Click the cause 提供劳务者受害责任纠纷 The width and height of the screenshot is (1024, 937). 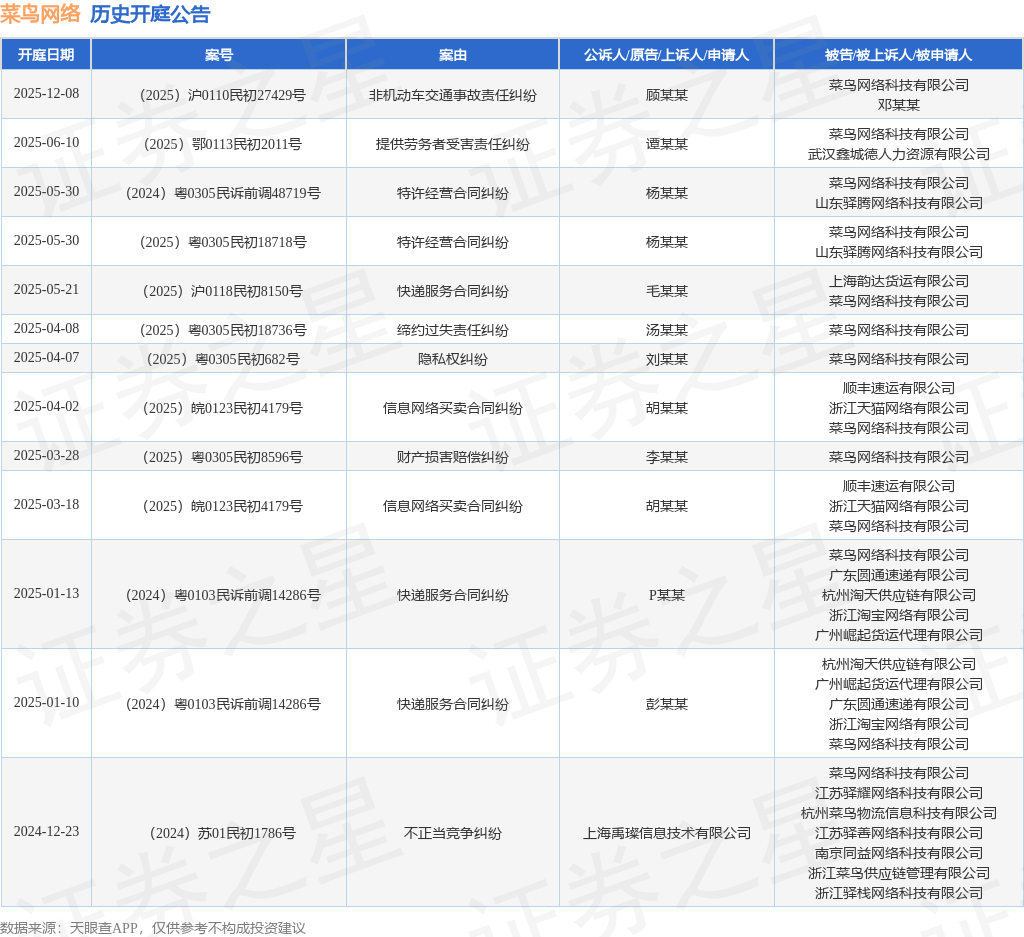[x=453, y=144]
